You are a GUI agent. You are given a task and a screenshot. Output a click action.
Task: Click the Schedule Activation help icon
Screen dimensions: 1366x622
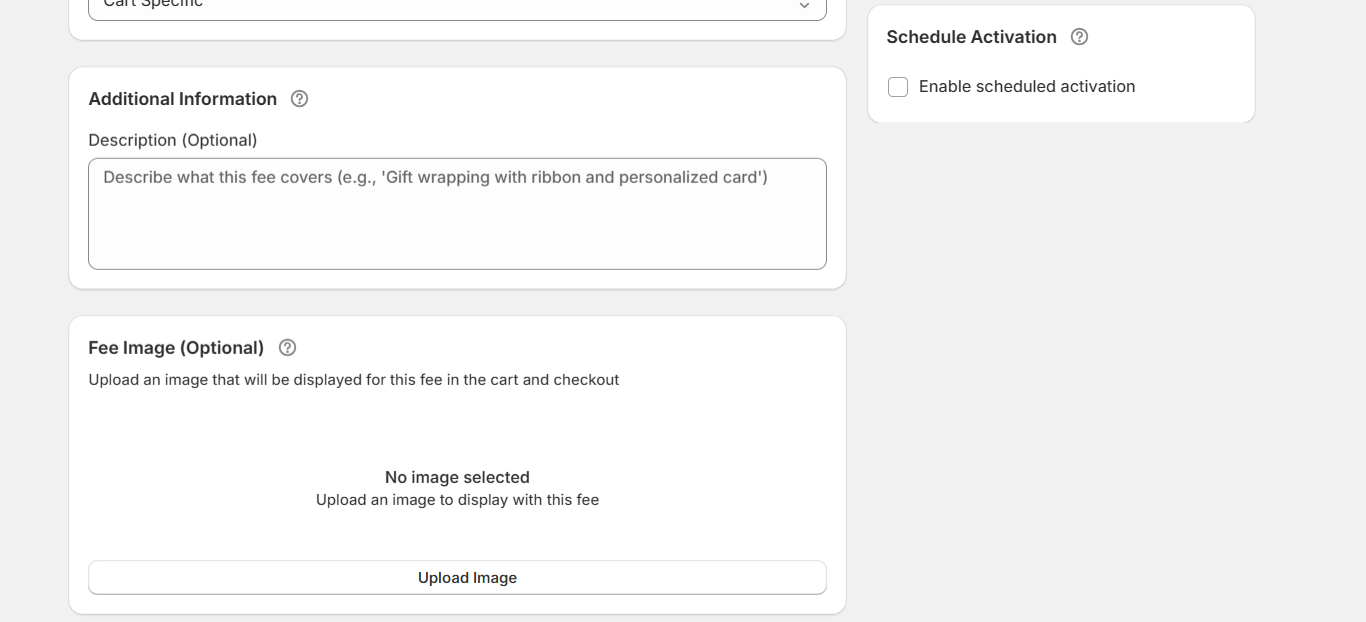[1079, 37]
